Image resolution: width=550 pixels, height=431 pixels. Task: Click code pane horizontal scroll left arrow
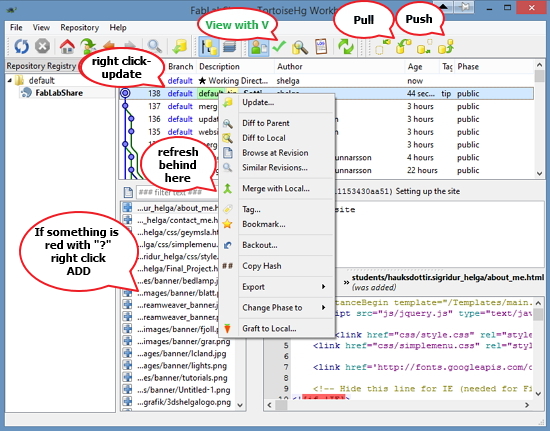click(x=269, y=405)
